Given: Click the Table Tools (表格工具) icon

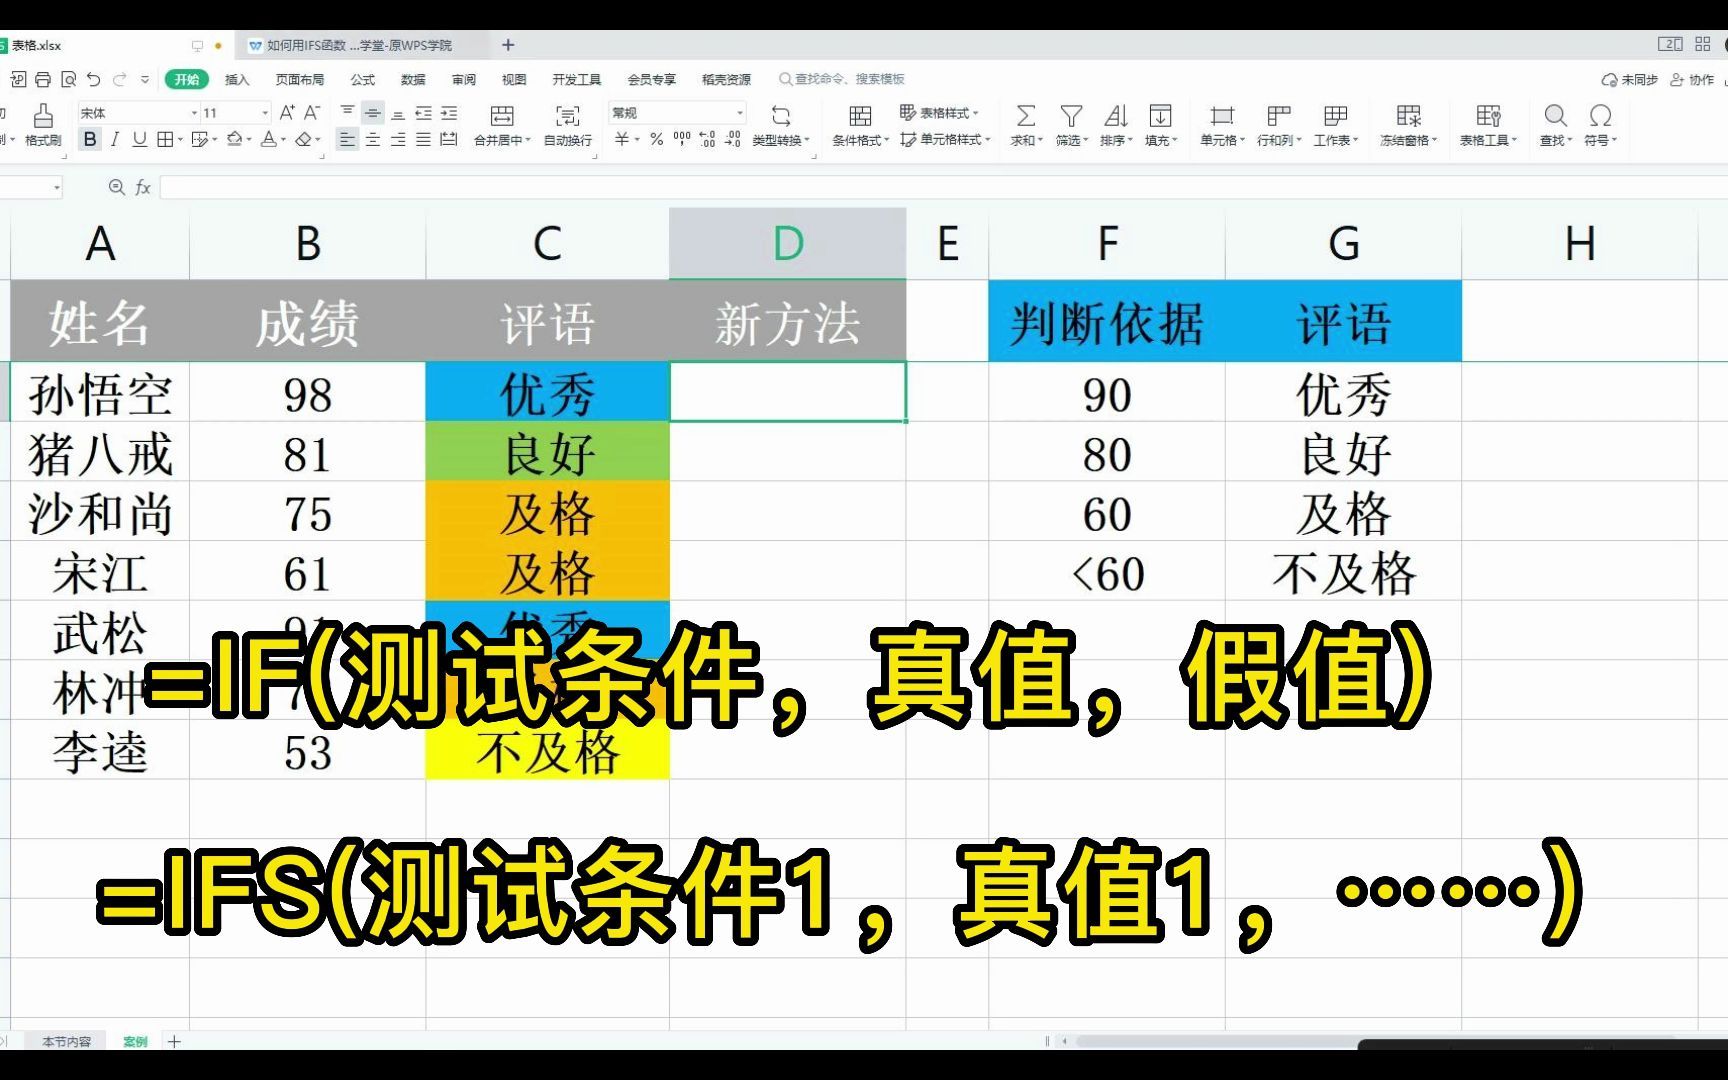Looking at the screenshot, I should click(x=1488, y=115).
